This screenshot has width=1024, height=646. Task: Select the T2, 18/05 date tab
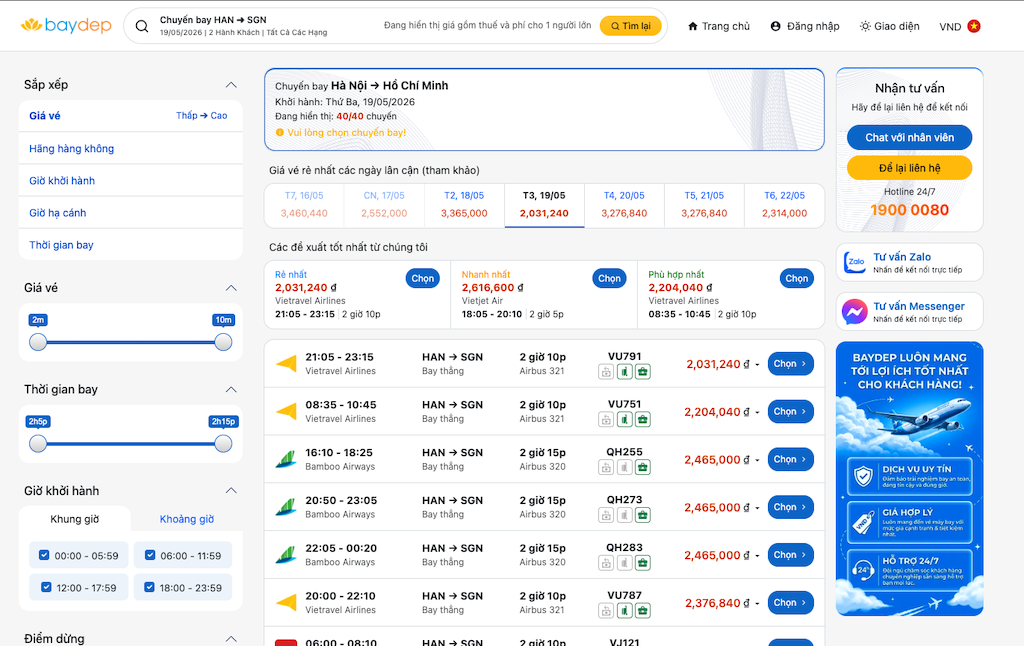pos(464,204)
